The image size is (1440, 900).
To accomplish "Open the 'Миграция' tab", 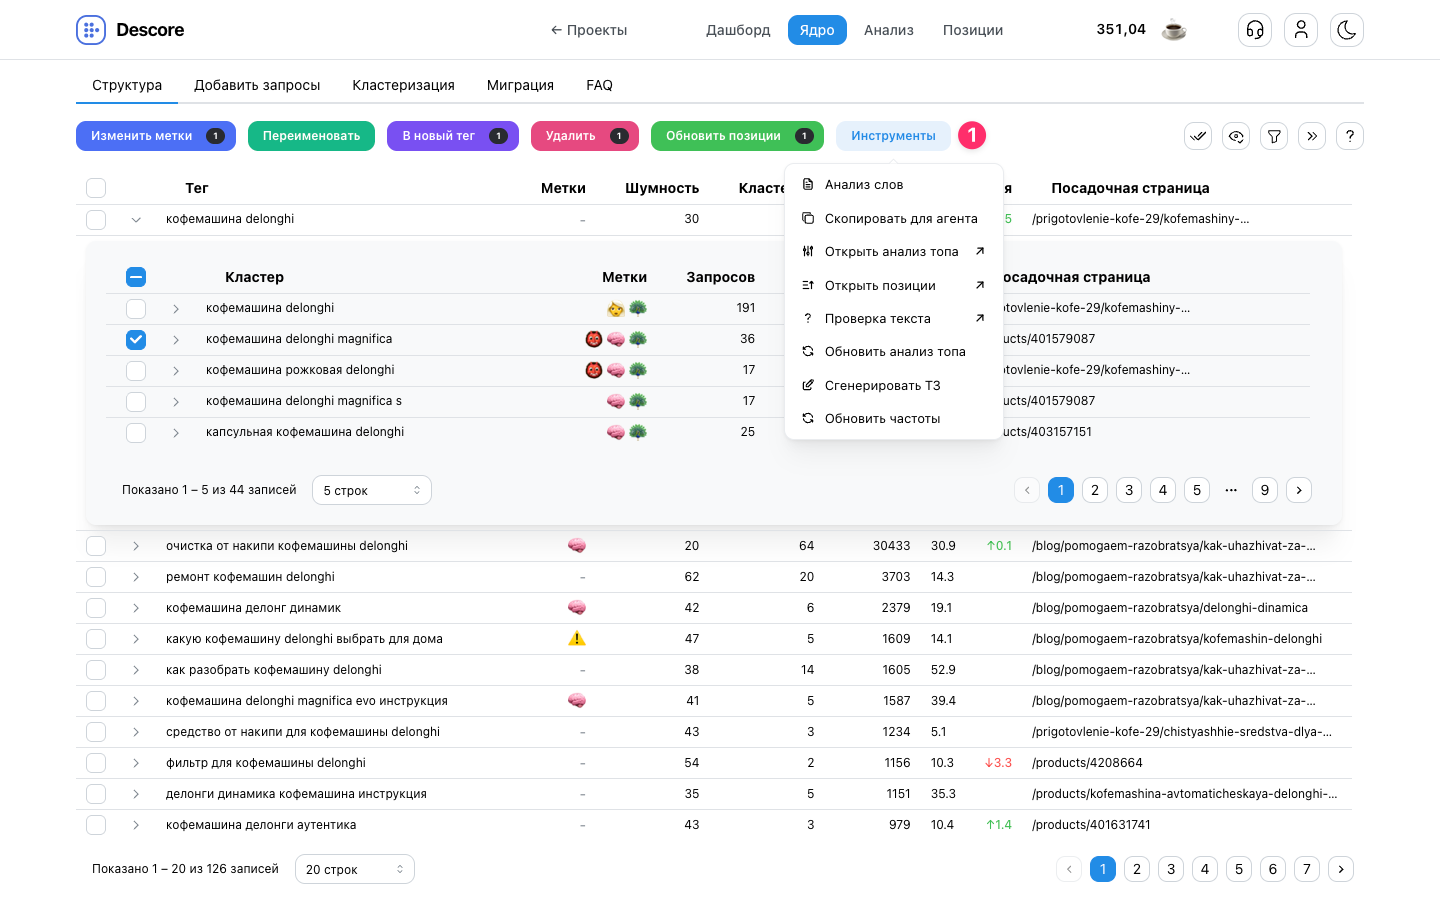I will point(520,85).
